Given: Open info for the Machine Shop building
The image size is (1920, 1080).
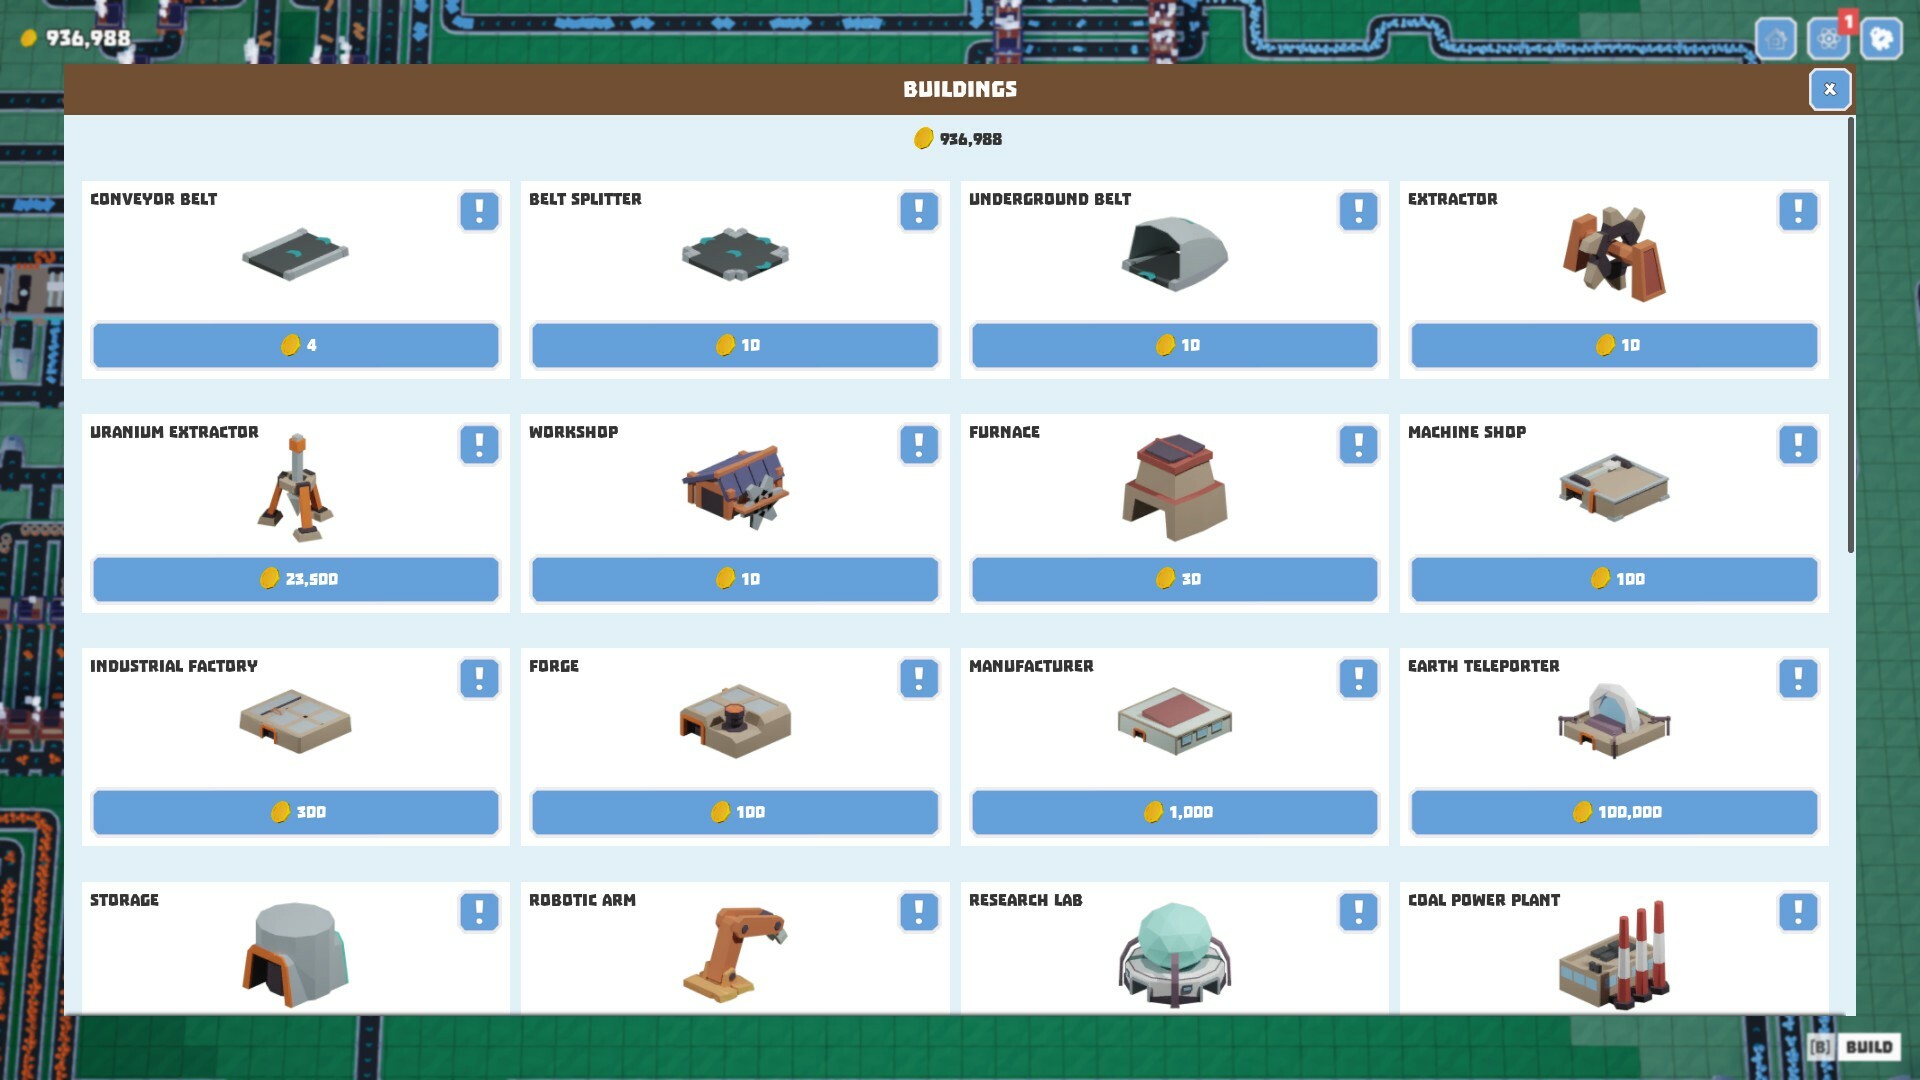Looking at the screenshot, I should (x=1797, y=444).
